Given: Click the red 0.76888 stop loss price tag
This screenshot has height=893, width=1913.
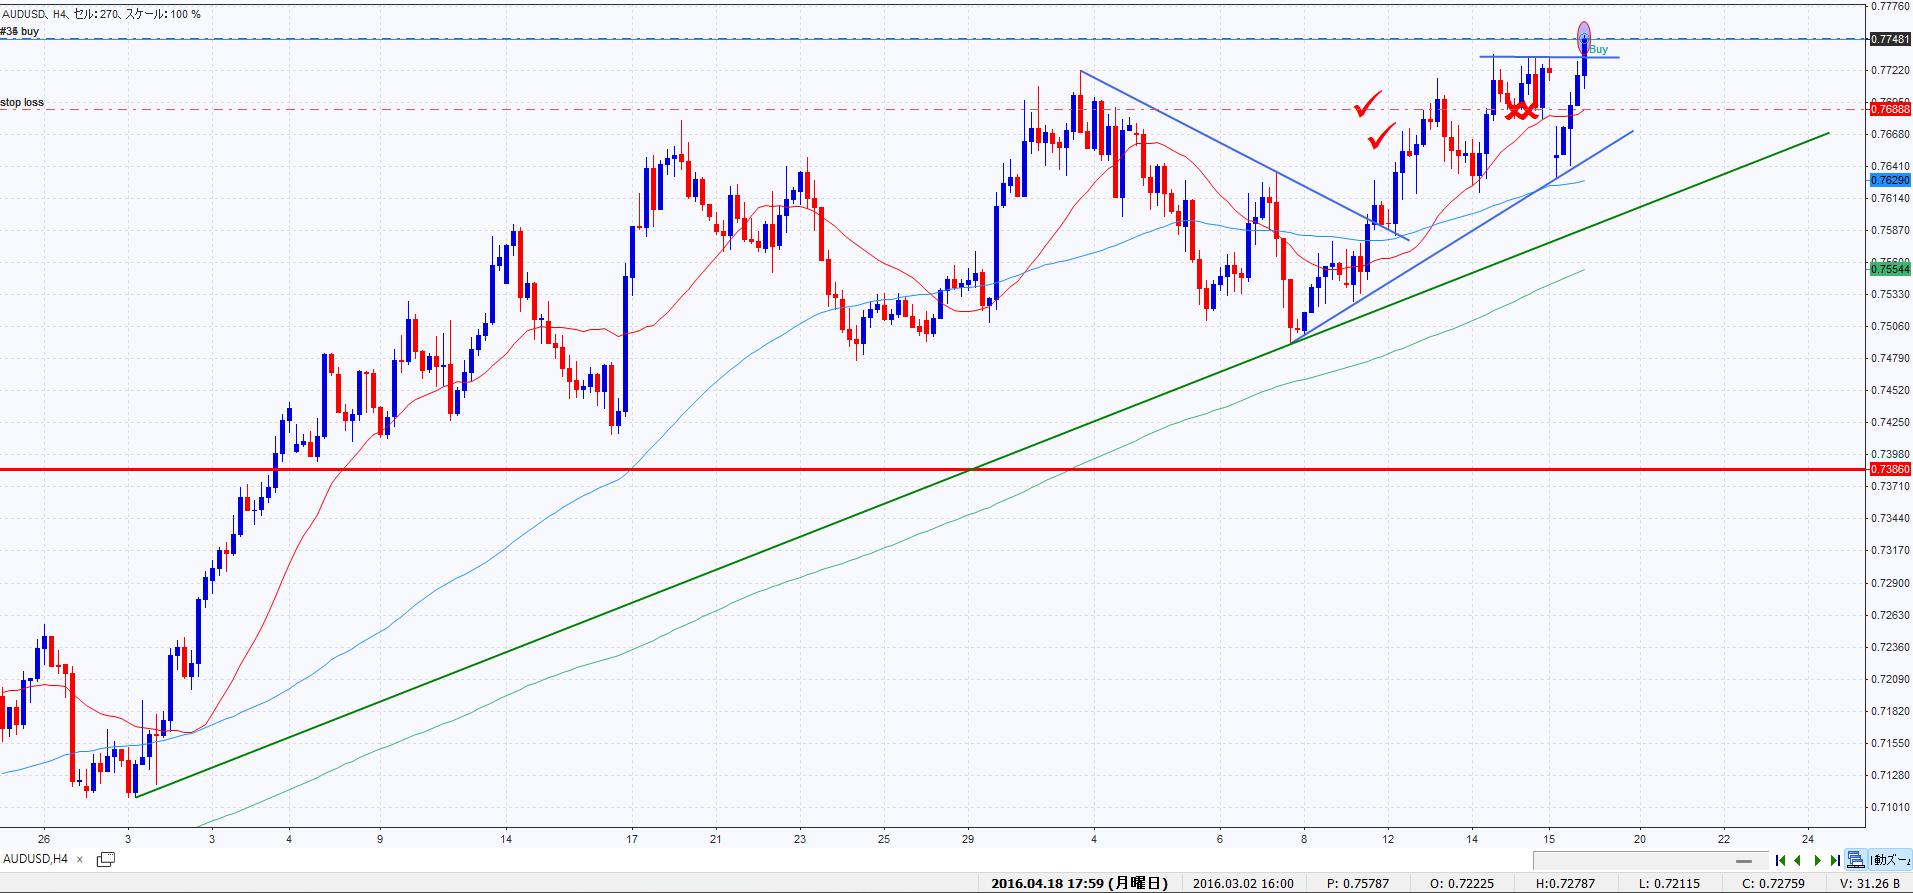Looking at the screenshot, I should [x=1889, y=109].
